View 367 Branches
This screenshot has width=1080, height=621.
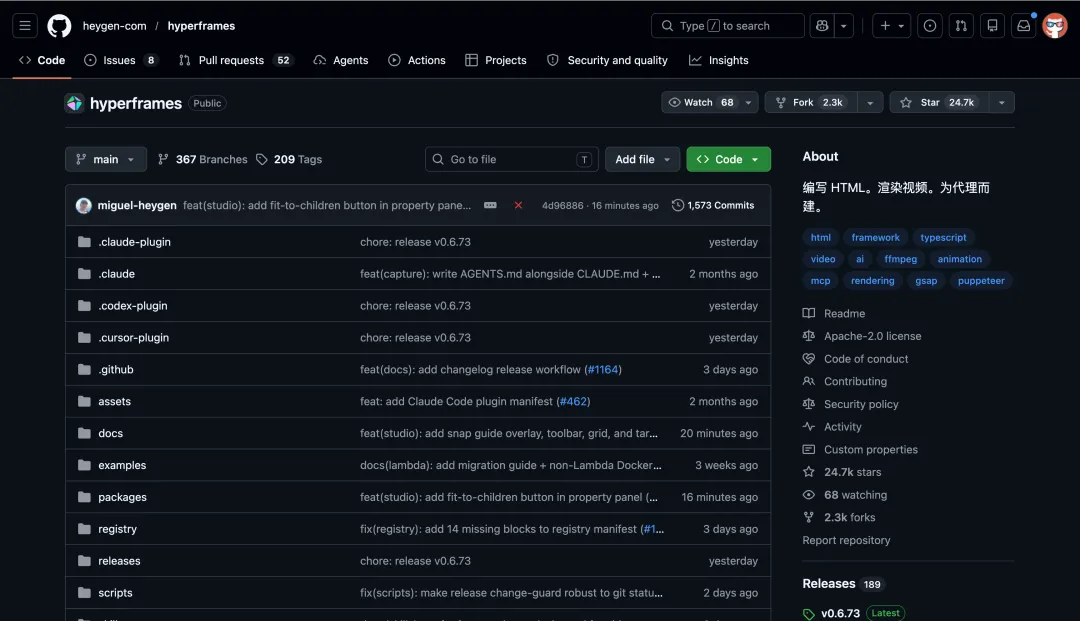click(202, 159)
